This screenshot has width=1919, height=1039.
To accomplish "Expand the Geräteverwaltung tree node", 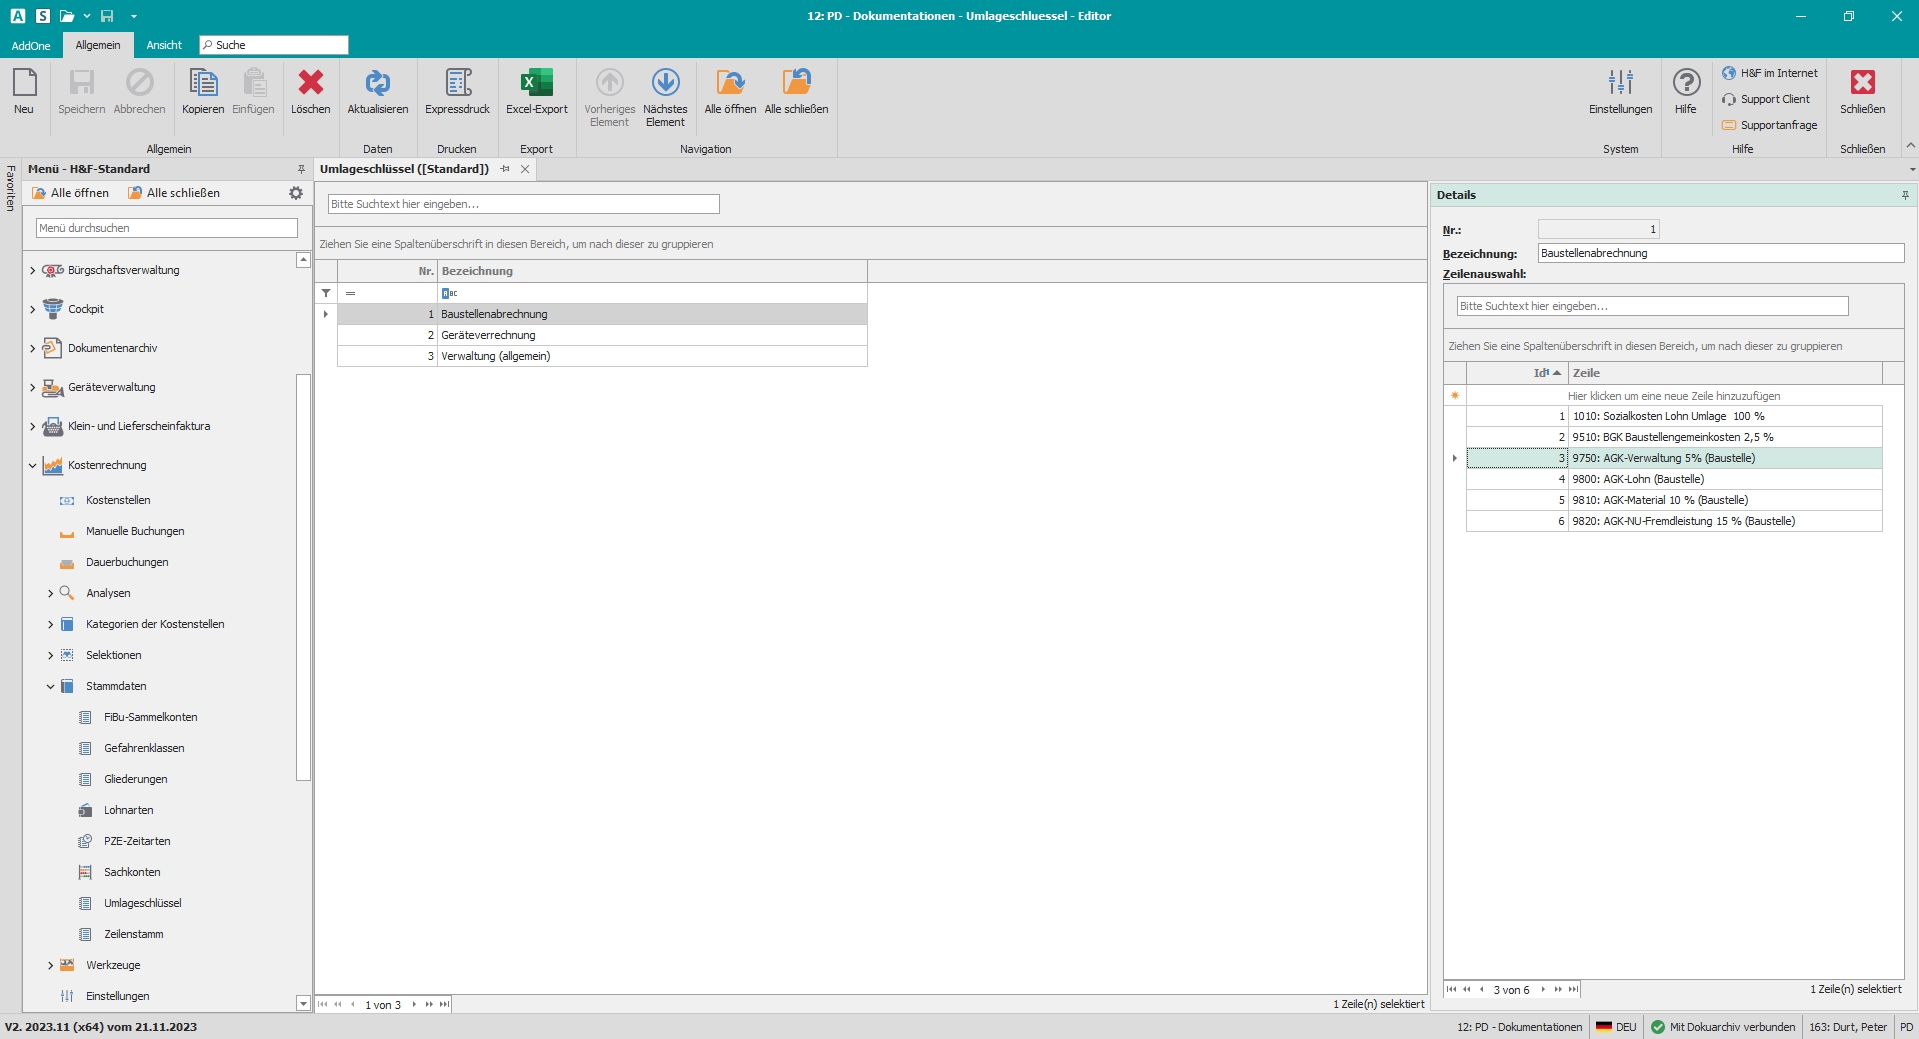I will coord(33,387).
